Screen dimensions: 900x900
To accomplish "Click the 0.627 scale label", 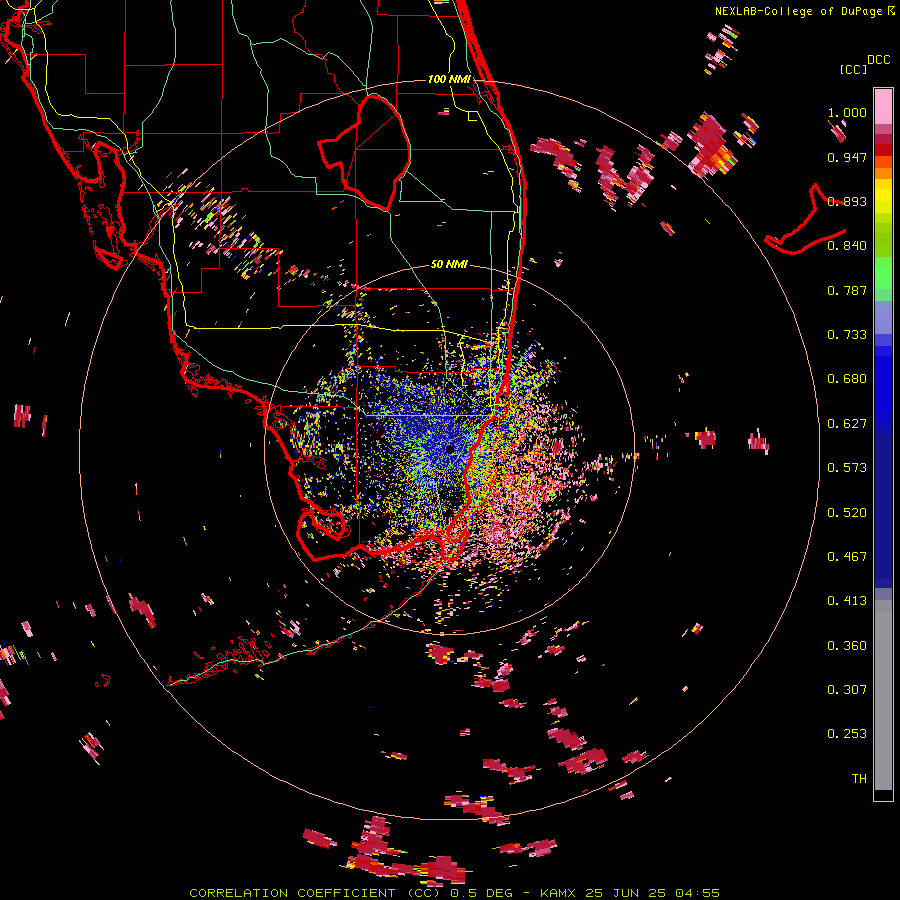I will point(847,424).
